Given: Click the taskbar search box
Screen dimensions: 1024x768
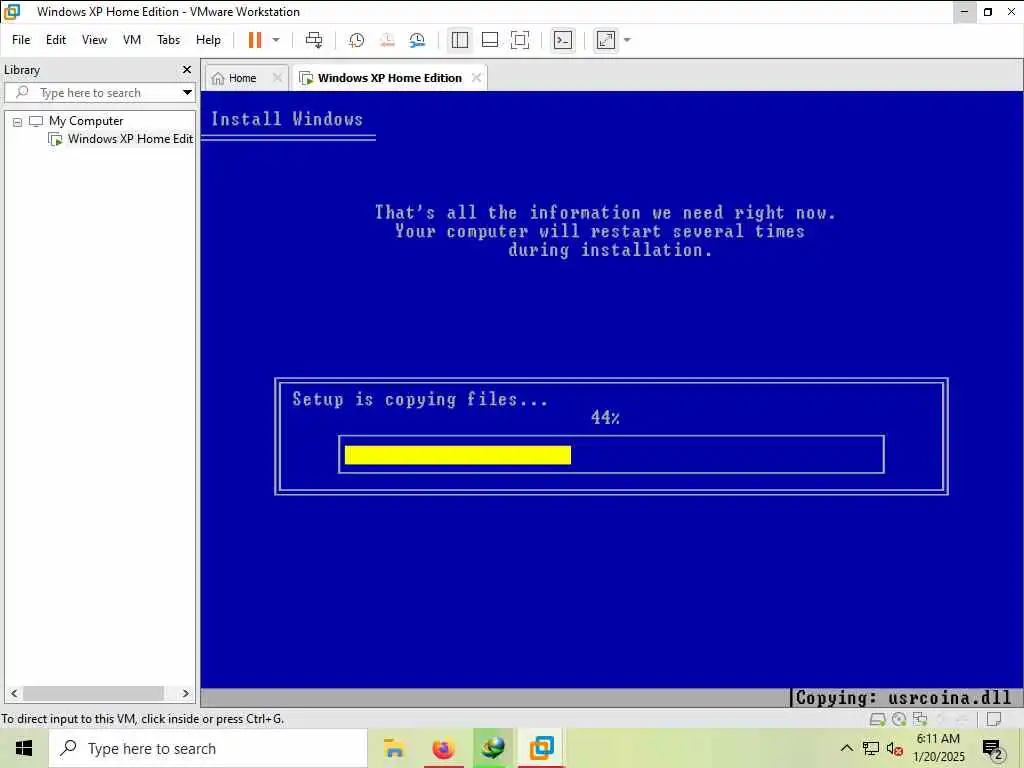Looking at the screenshot, I should 208,748.
